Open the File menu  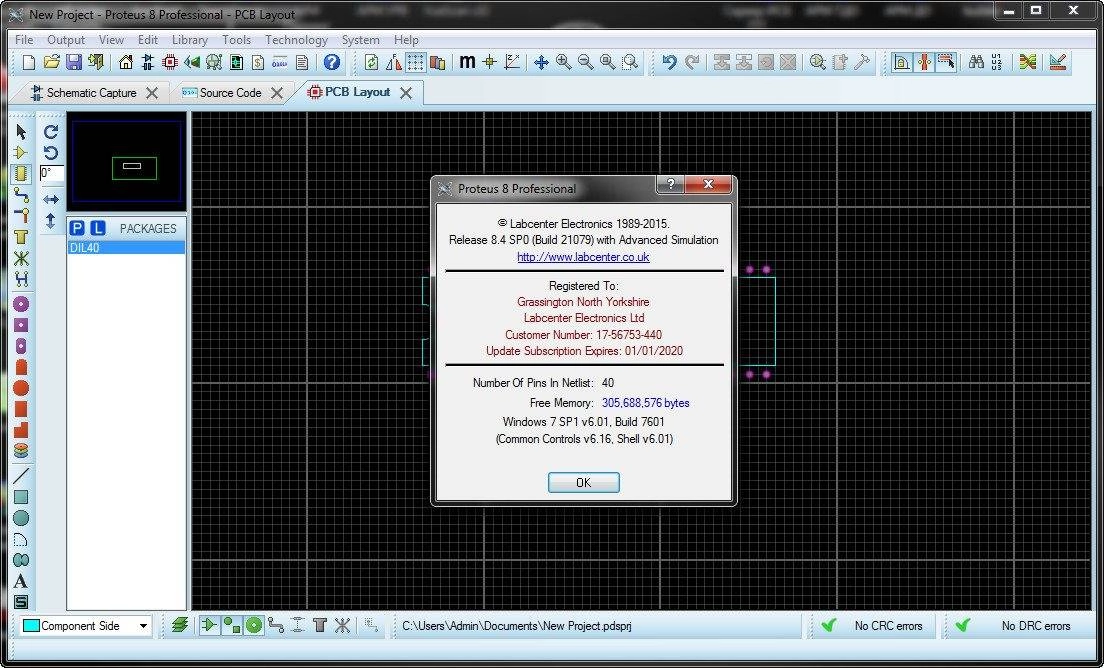[x=24, y=40]
